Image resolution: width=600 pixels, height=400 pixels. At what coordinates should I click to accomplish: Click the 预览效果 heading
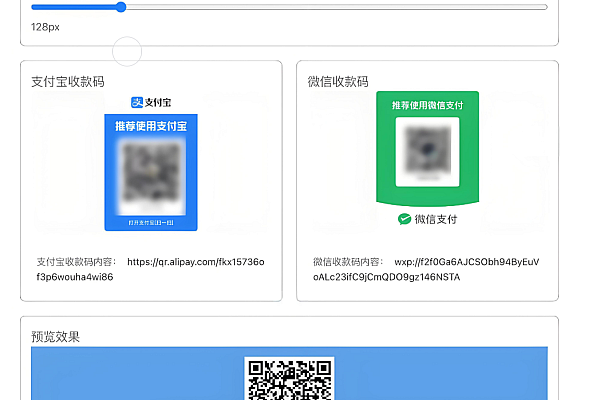click(x=55, y=337)
